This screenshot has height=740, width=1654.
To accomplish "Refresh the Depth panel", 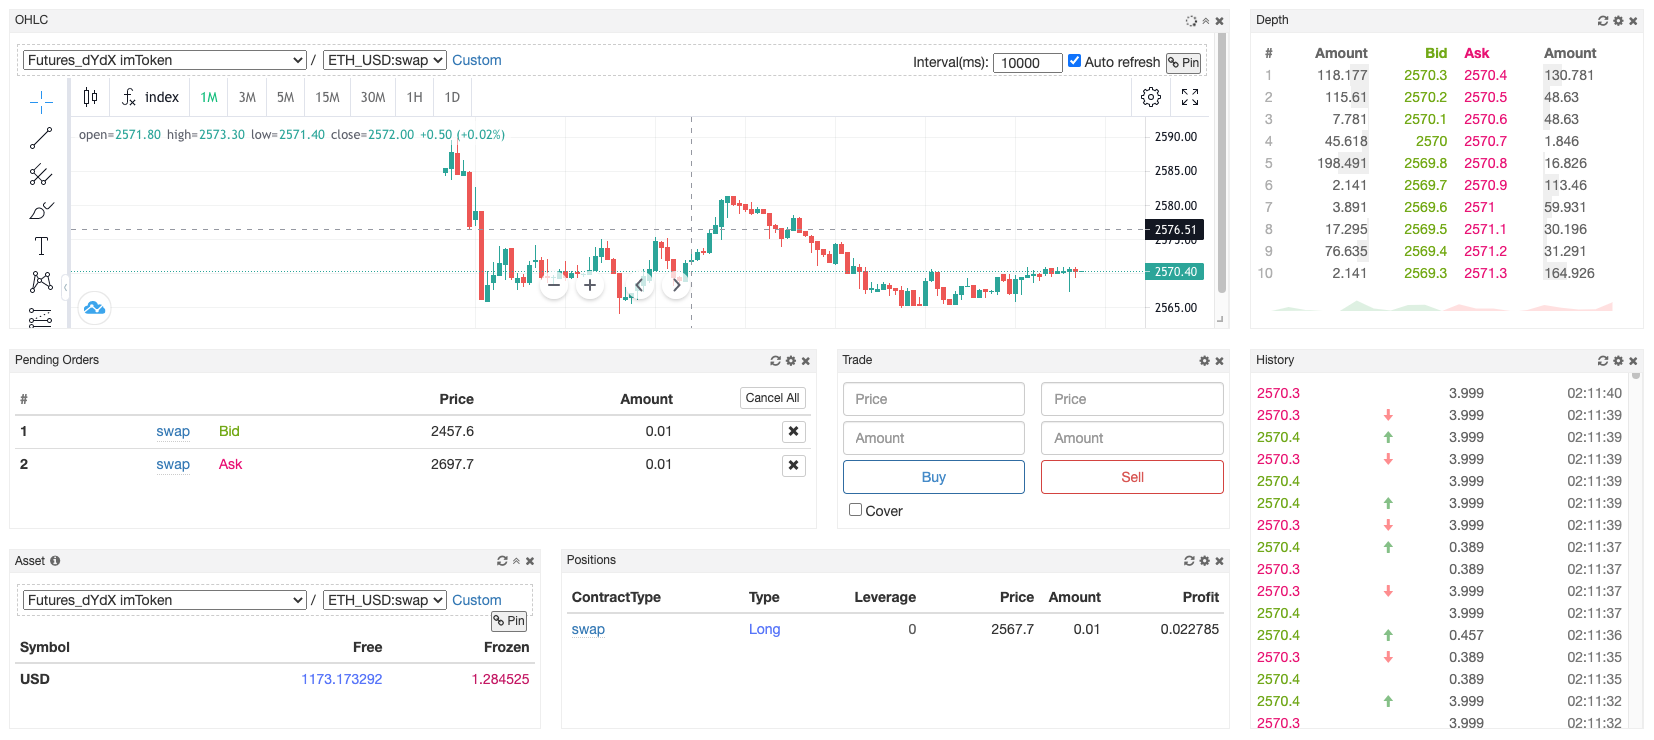I will coord(1603,21).
